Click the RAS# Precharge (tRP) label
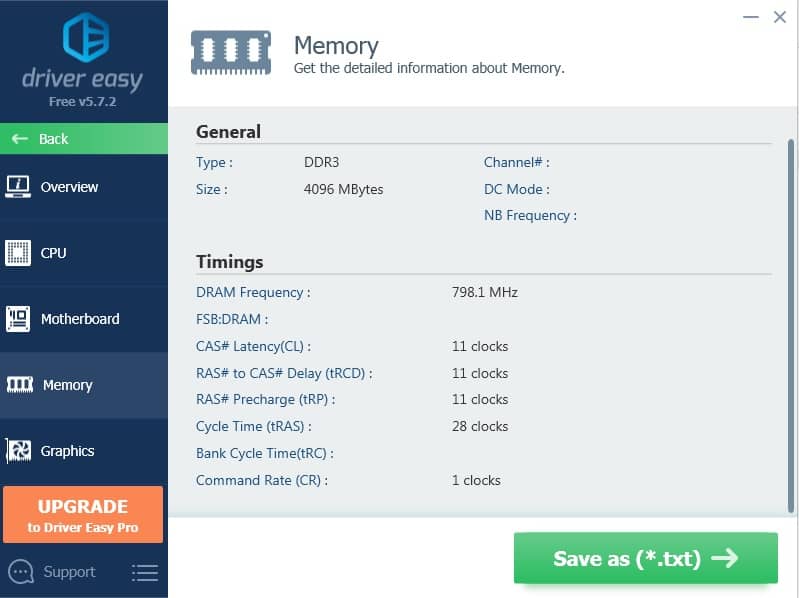Viewport: 799px width, 598px height. click(x=265, y=399)
